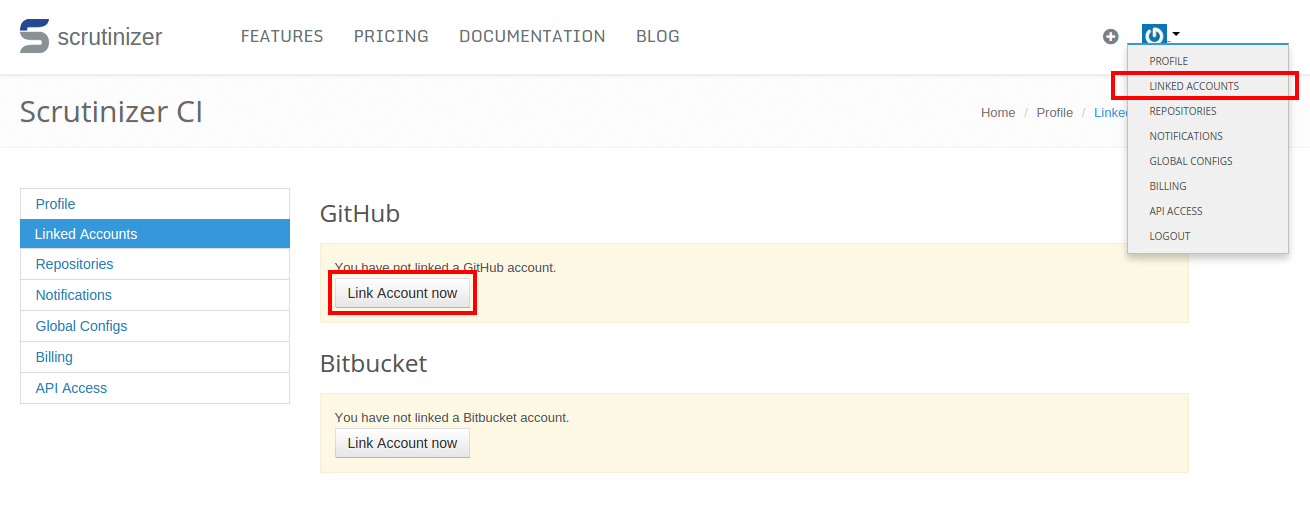1310x524 pixels.
Task: Choose Logout from the user dropdown
Action: pyautogui.click(x=1170, y=236)
